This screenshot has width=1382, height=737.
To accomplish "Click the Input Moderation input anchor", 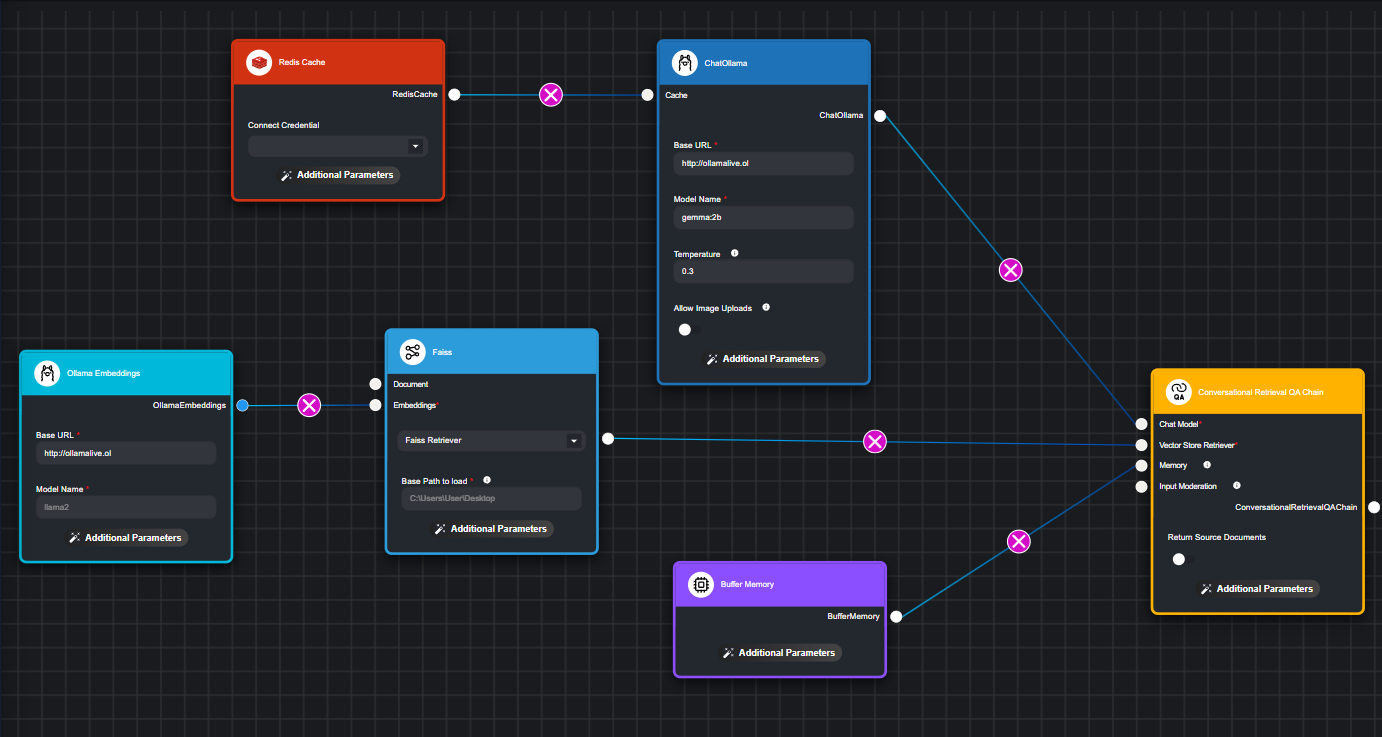I will [x=1141, y=487].
